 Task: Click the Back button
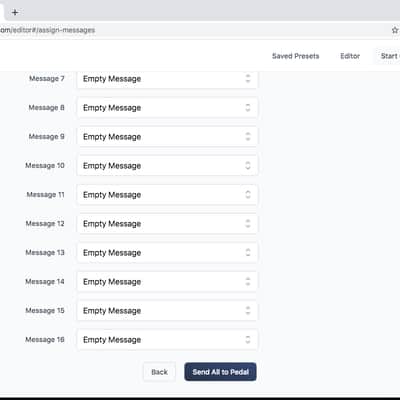coord(159,372)
